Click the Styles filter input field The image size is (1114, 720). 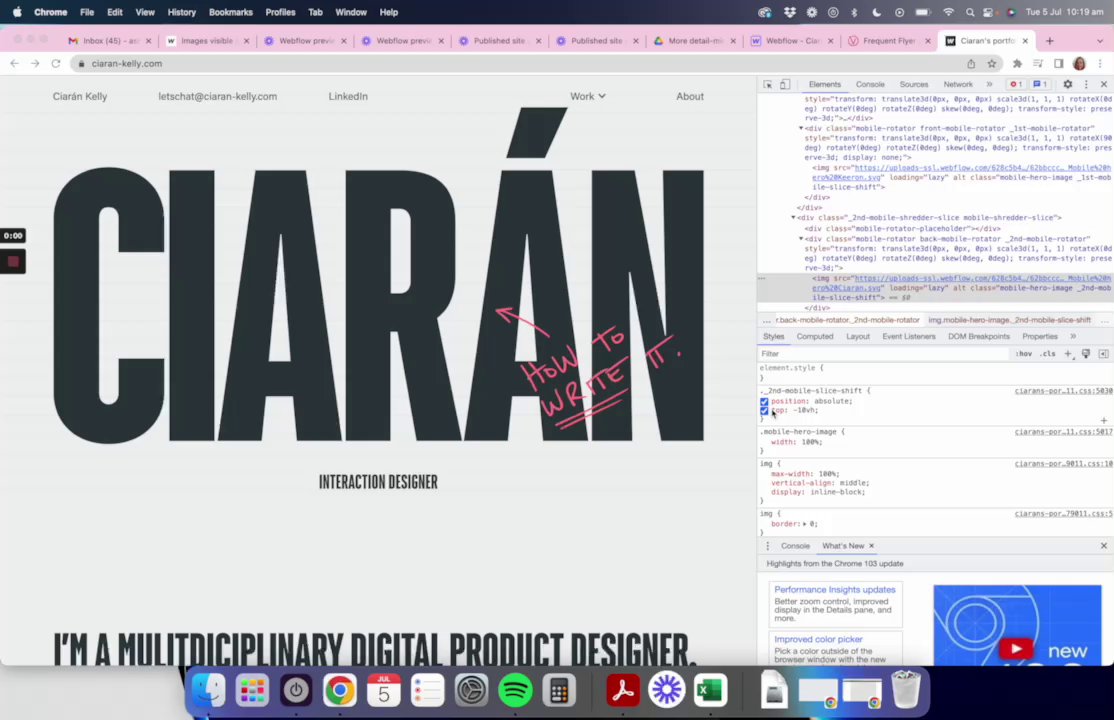pos(885,354)
